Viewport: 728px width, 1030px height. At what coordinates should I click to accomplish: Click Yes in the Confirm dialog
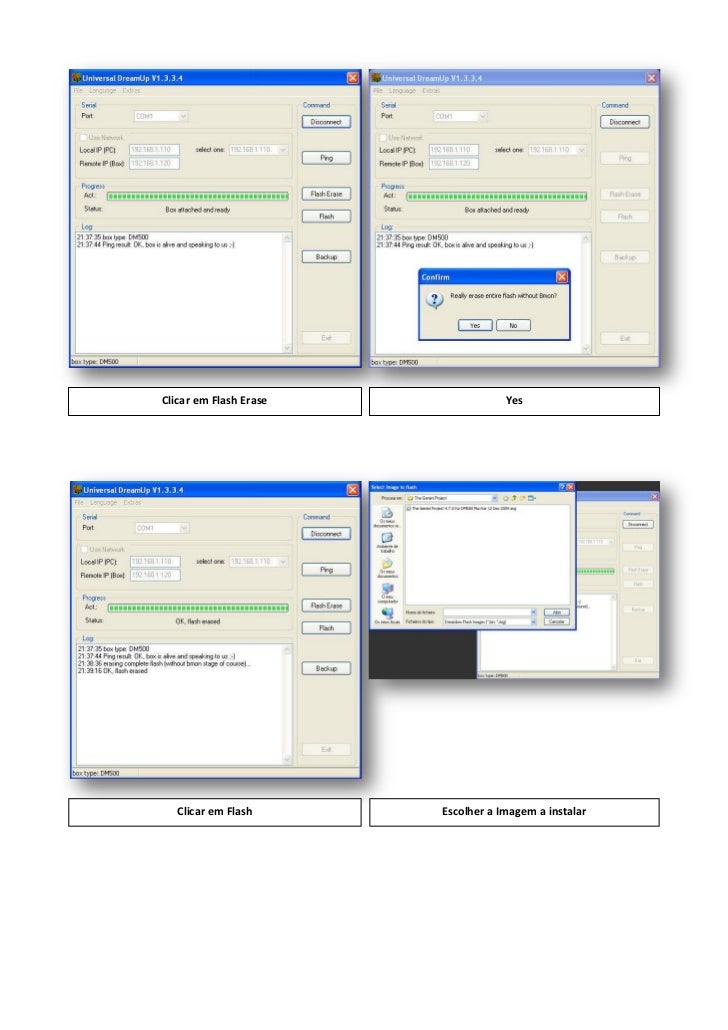pos(475,325)
